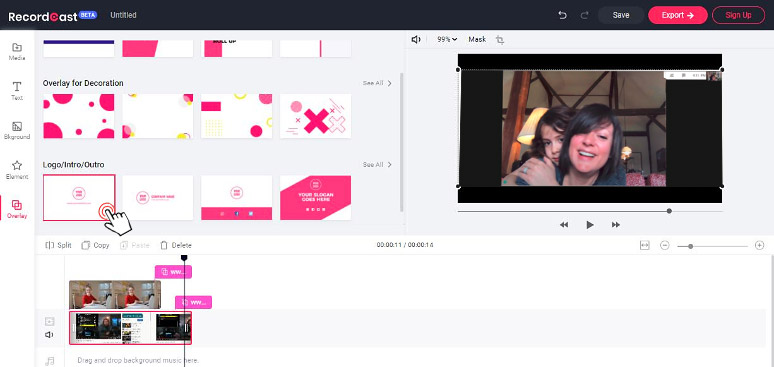The image size is (774, 367).
Task: Click the timeline zoom slider handle
Action: (691, 246)
